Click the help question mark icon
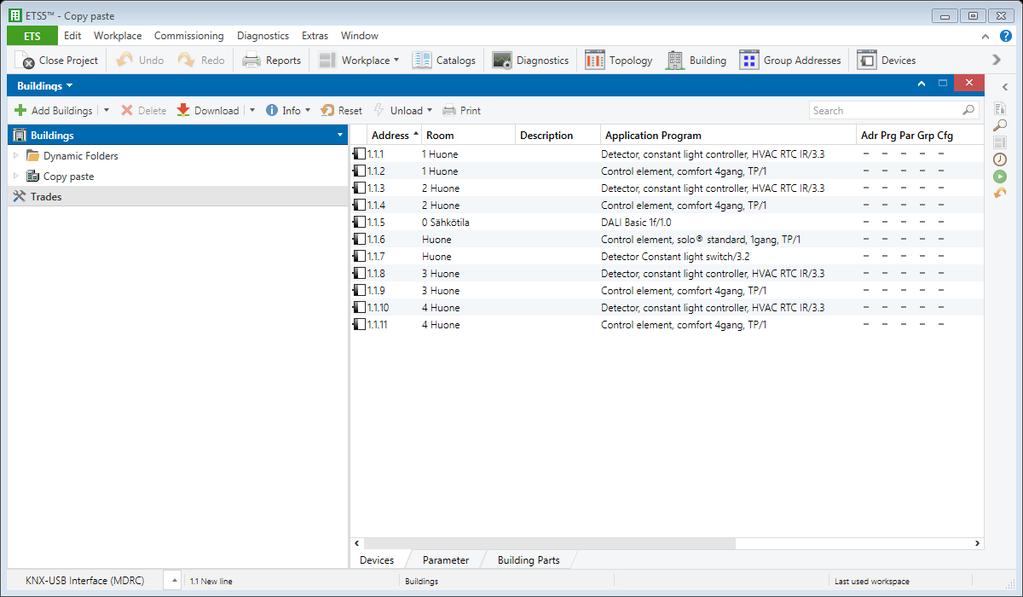The width and height of the screenshot is (1023, 597). click(x=1005, y=36)
